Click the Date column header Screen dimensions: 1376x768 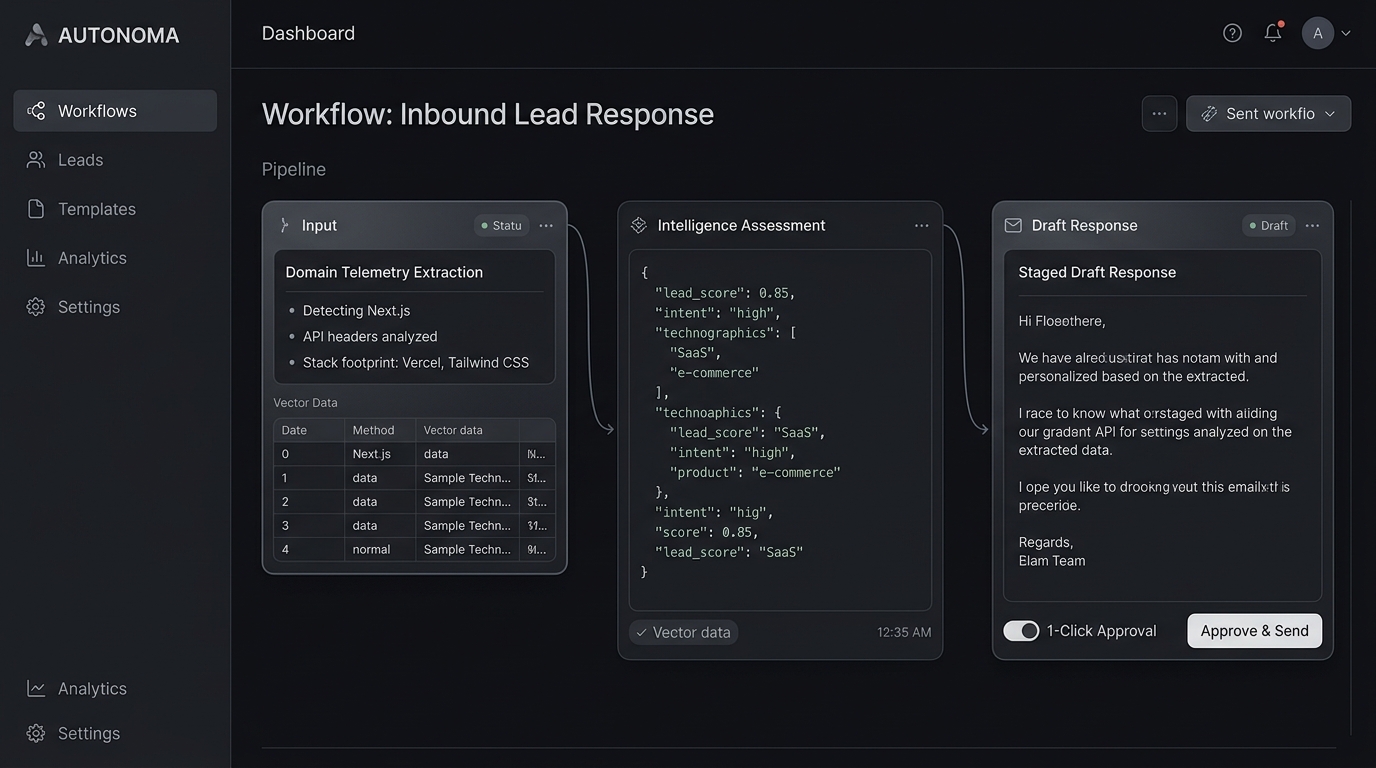click(309, 430)
